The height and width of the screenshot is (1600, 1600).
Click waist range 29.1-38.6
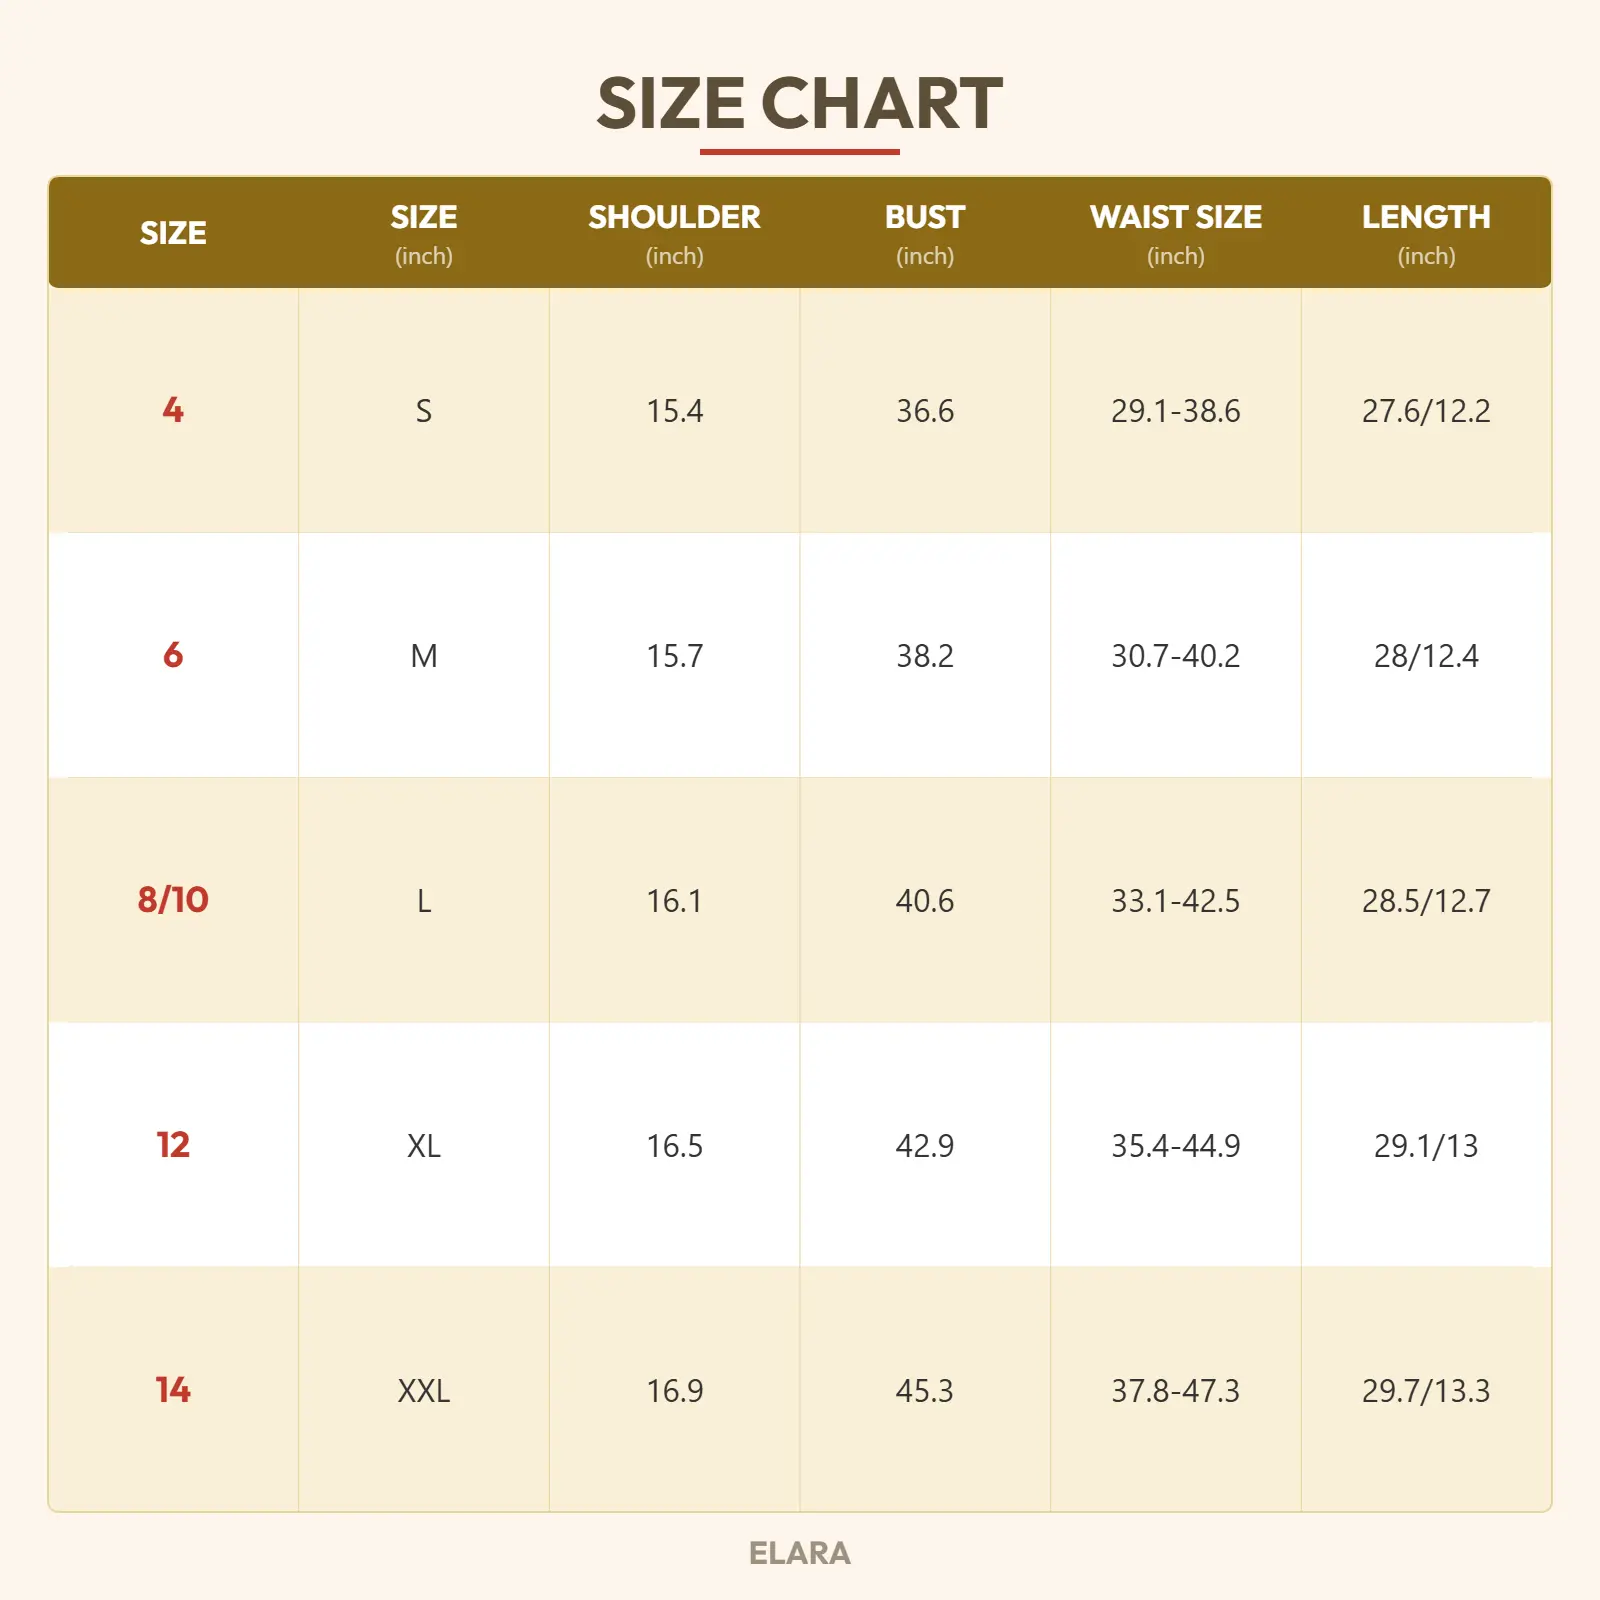1175,411
